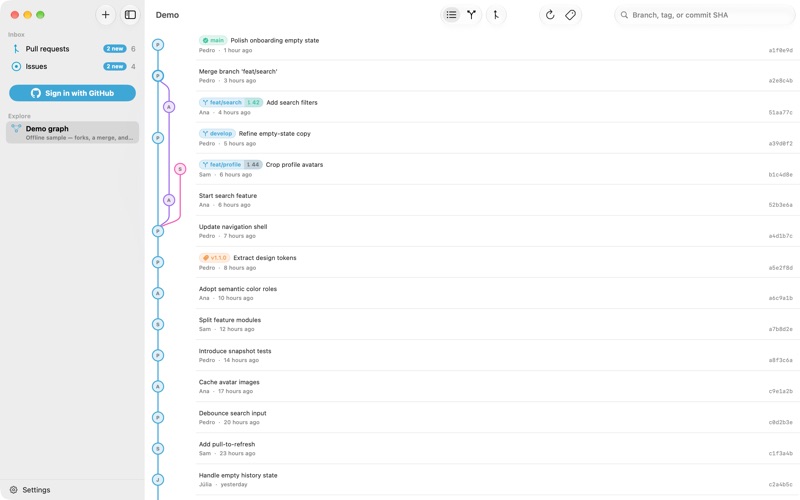
Task: Click the develop branch badge
Action: pos(217,133)
